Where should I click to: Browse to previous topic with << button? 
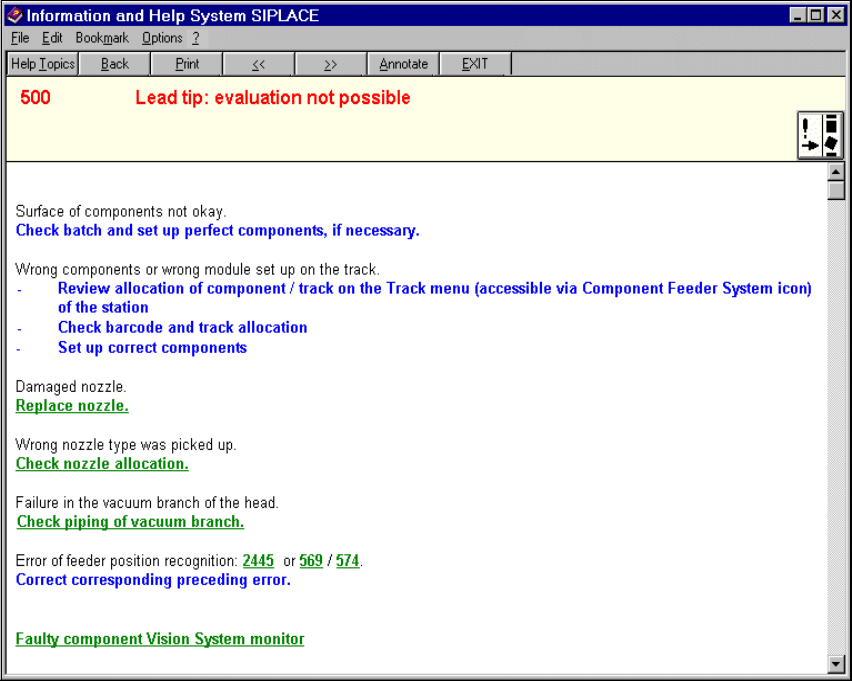tap(259, 64)
